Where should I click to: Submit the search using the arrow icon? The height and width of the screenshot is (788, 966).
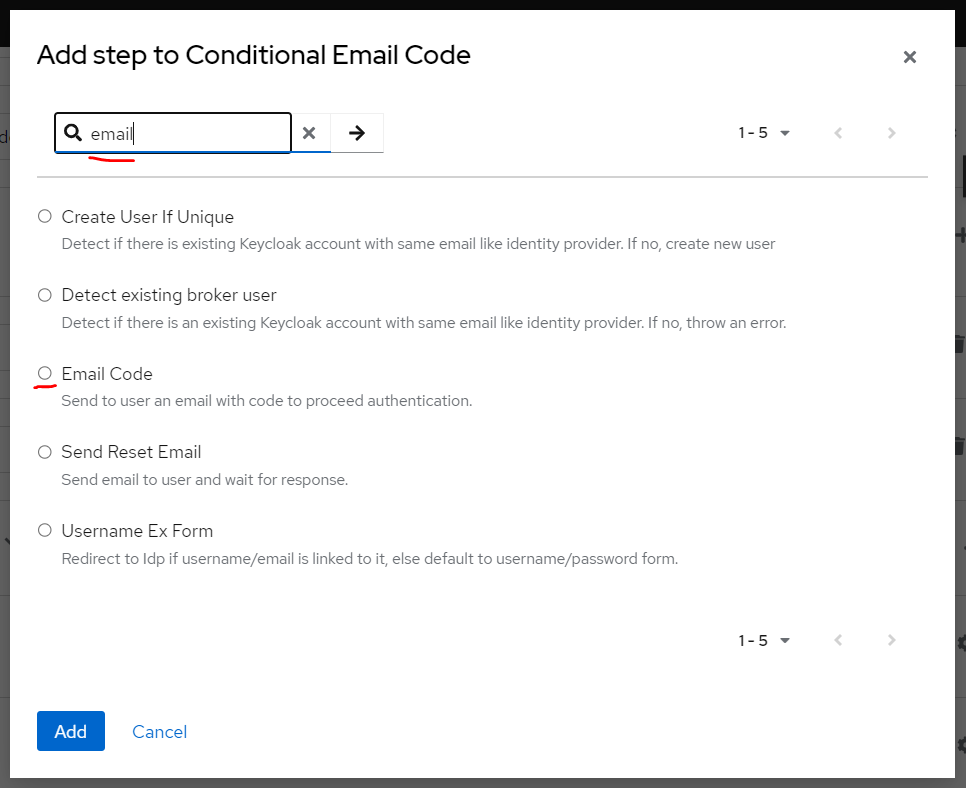pos(356,132)
